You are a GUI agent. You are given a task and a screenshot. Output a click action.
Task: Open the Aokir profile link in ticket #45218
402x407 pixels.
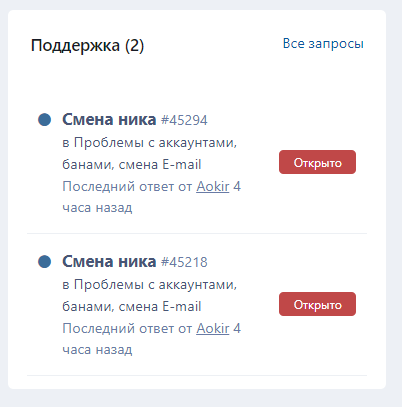click(213, 328)
